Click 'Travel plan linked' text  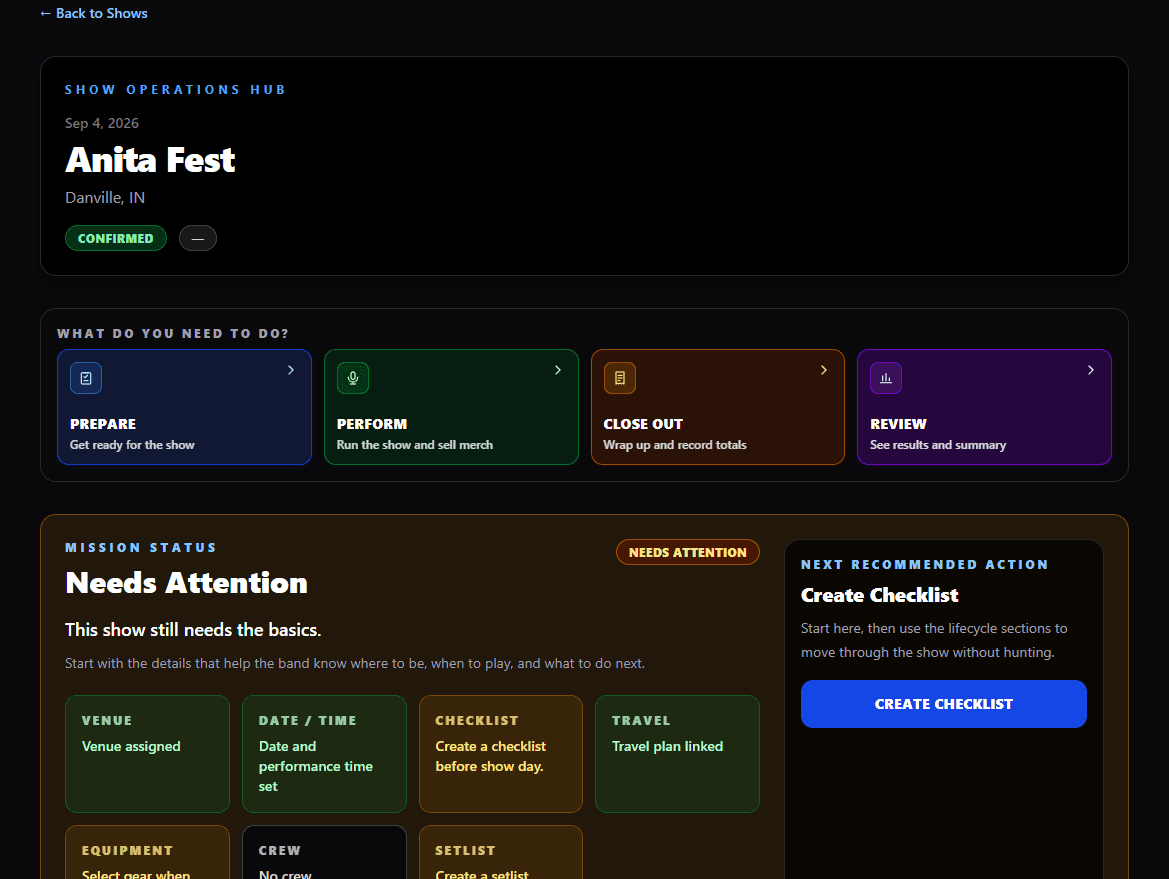pyautogui.click(x=667, y=746)
